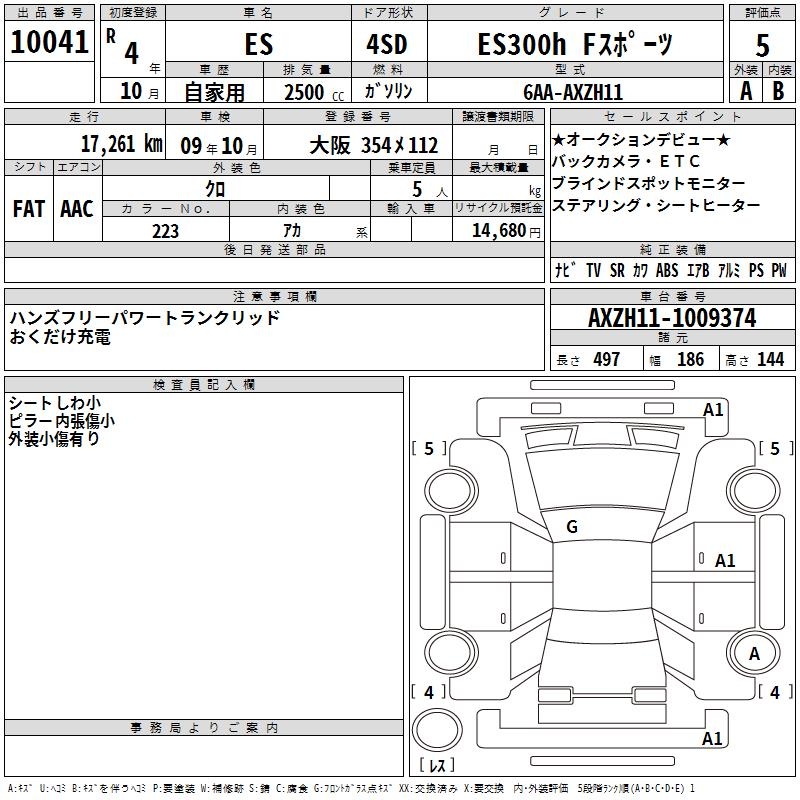
Task: Click the 注意事項欄 section header
Action: 274,296
